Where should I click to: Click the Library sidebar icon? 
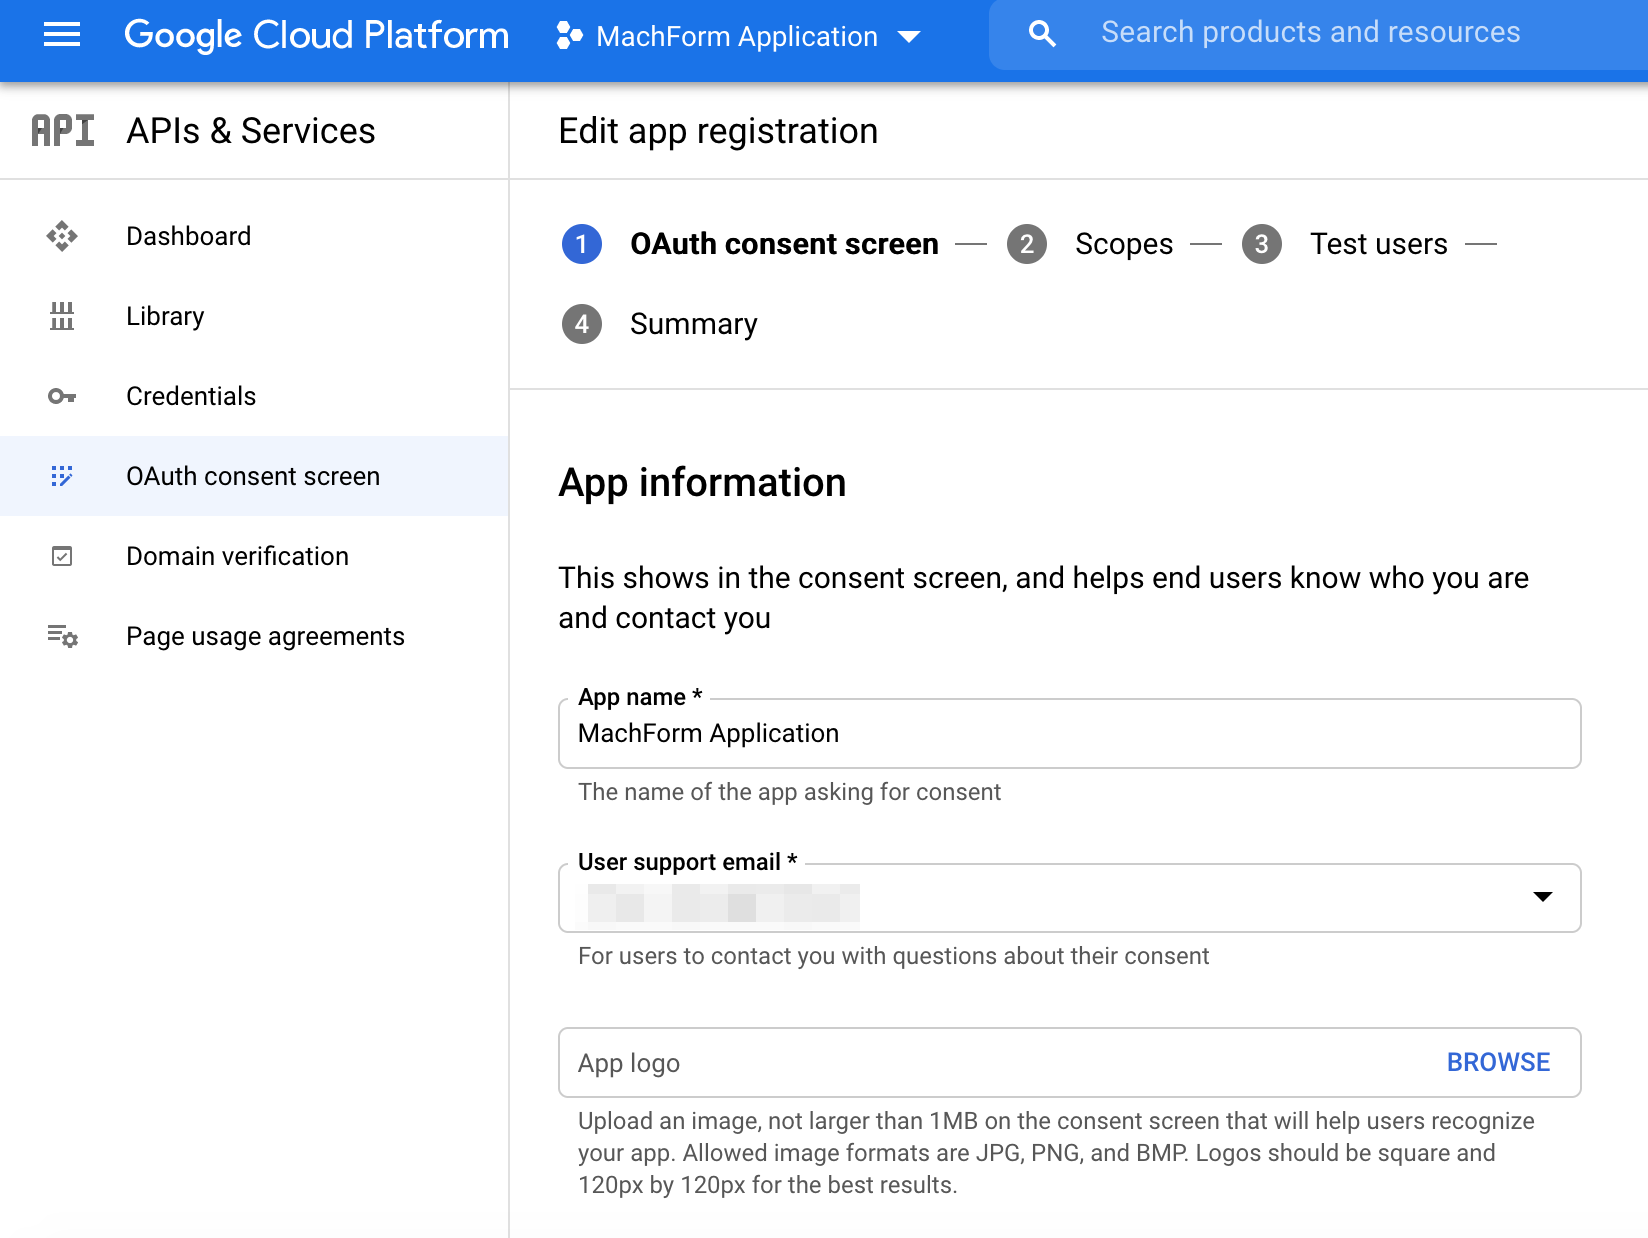62,316
